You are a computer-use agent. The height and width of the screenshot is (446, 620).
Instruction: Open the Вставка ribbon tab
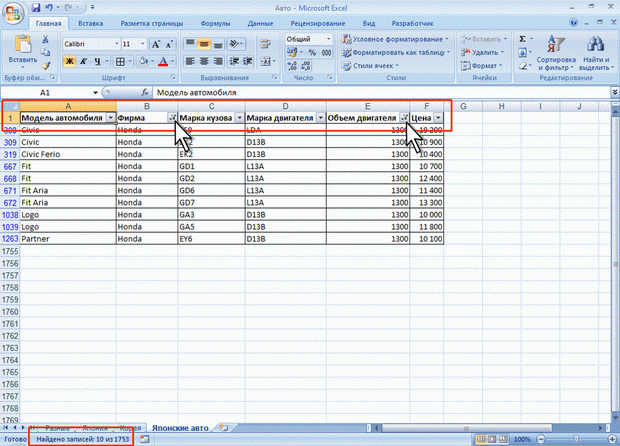pos(91,23)
